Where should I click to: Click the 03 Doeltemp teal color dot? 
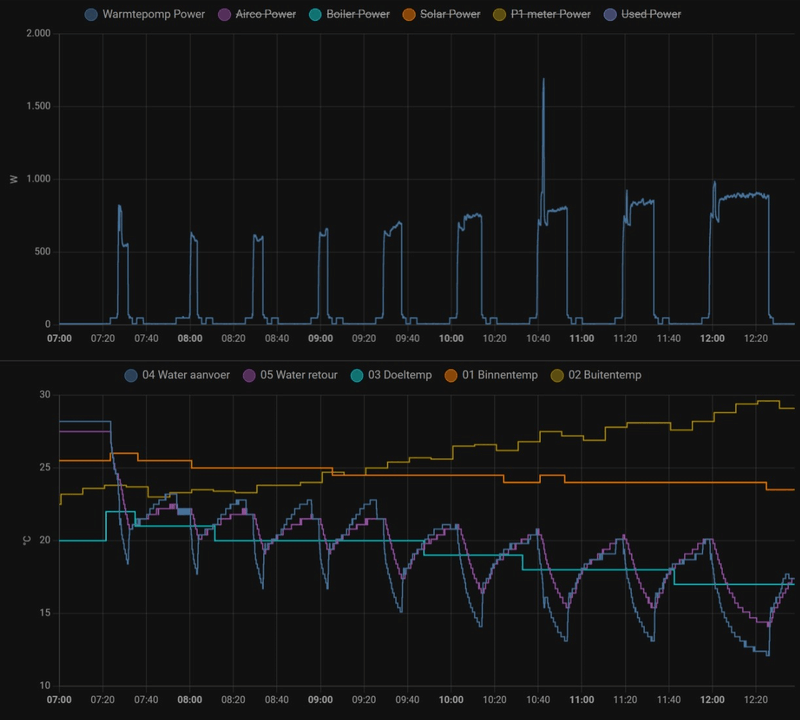coord(357,375)
